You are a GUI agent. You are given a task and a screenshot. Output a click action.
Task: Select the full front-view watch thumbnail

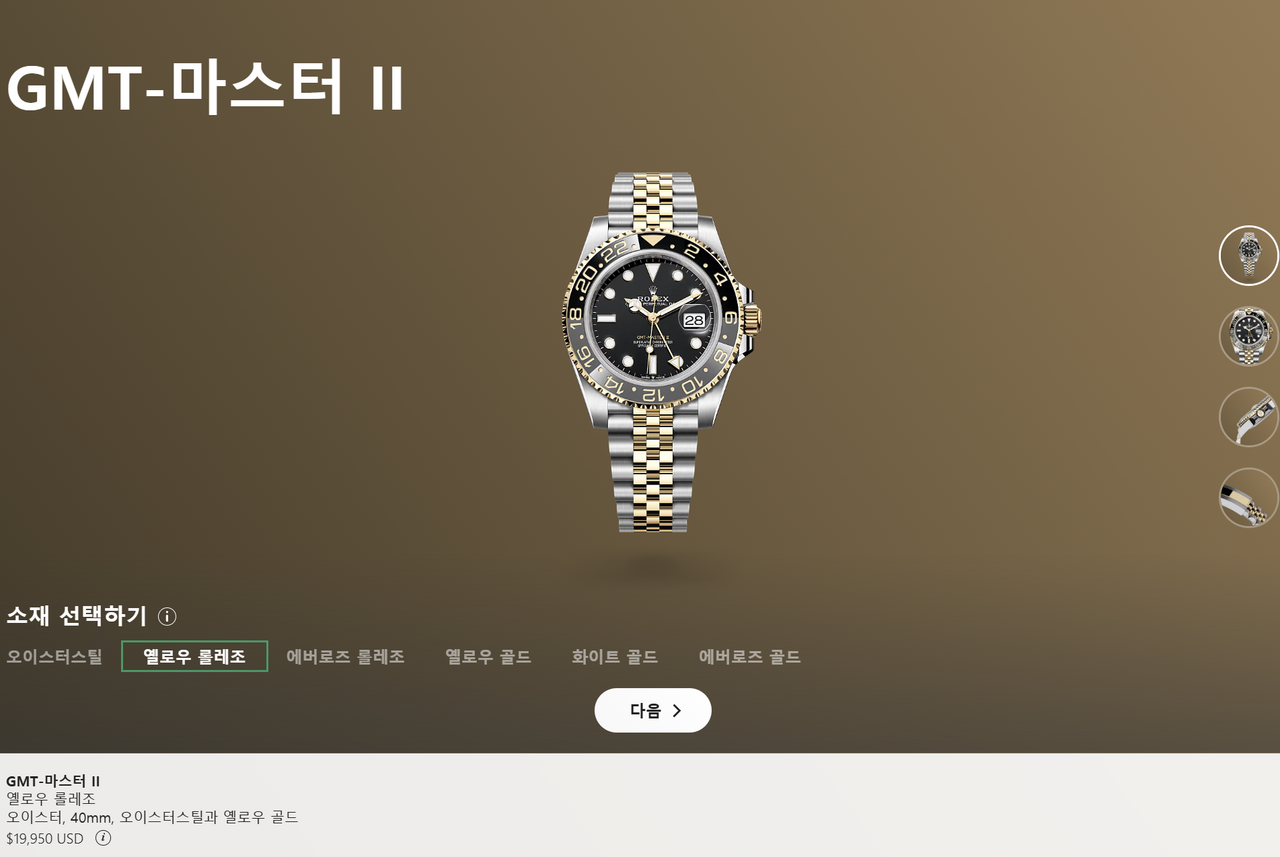[1248, 255]
